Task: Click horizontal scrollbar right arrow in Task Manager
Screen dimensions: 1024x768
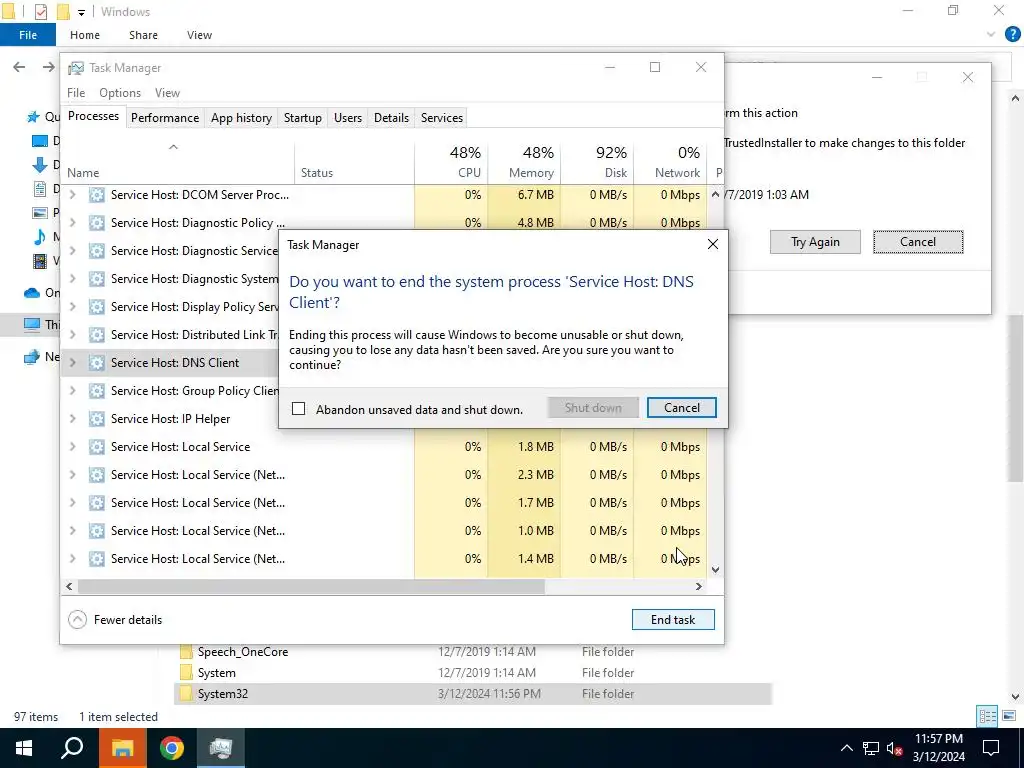Action: 698,586
